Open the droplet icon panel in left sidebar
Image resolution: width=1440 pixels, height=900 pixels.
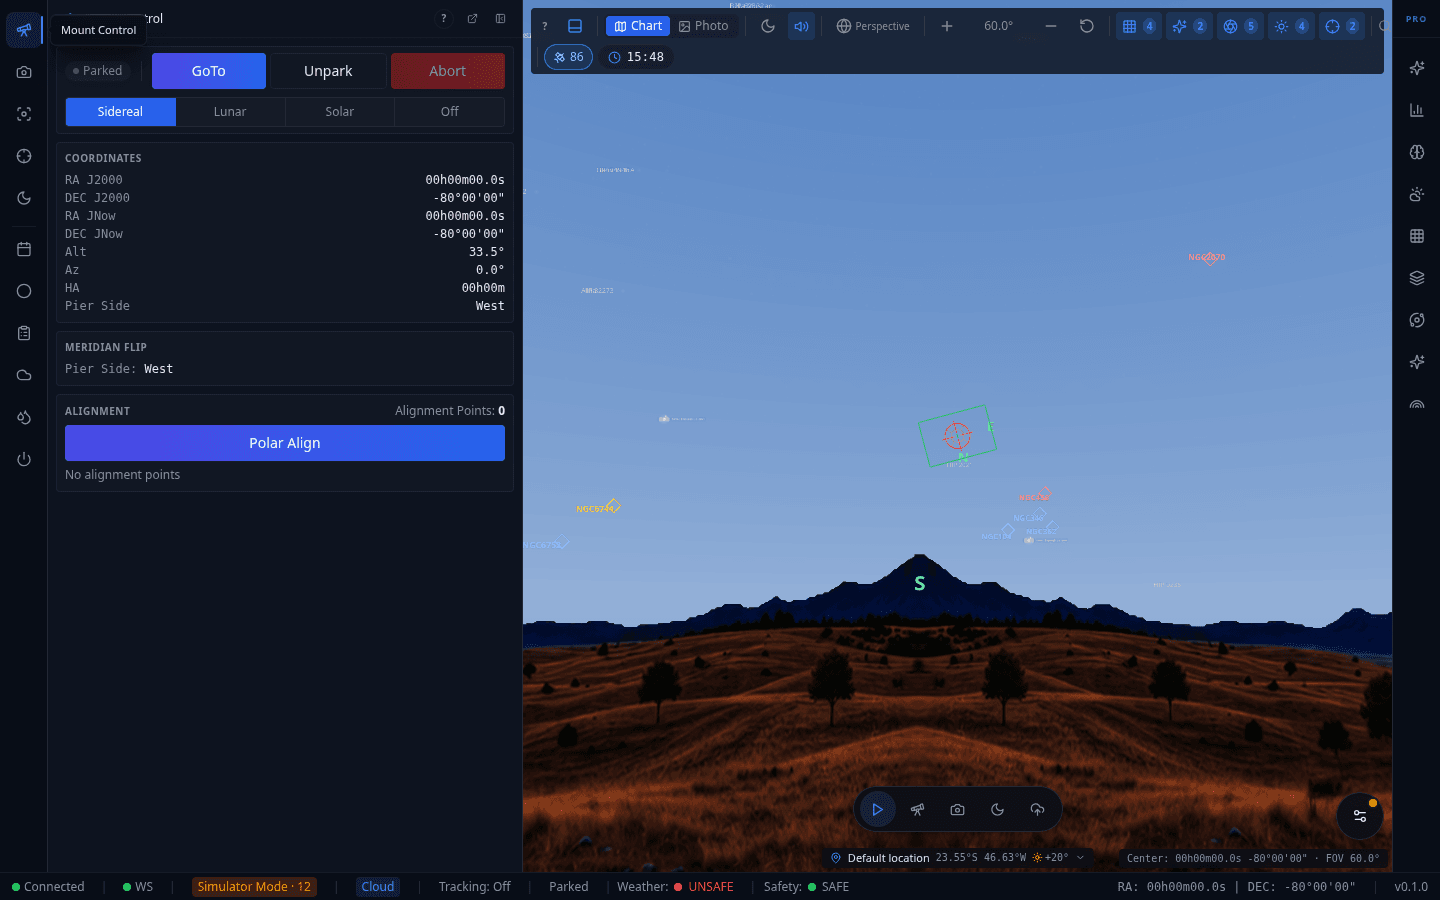pos(24,417)
